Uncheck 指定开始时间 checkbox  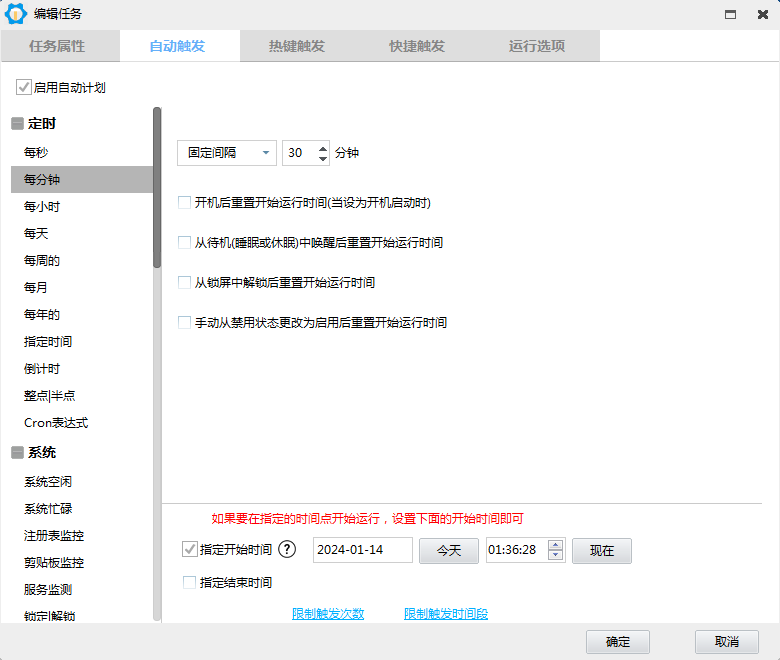pos(190,549)
